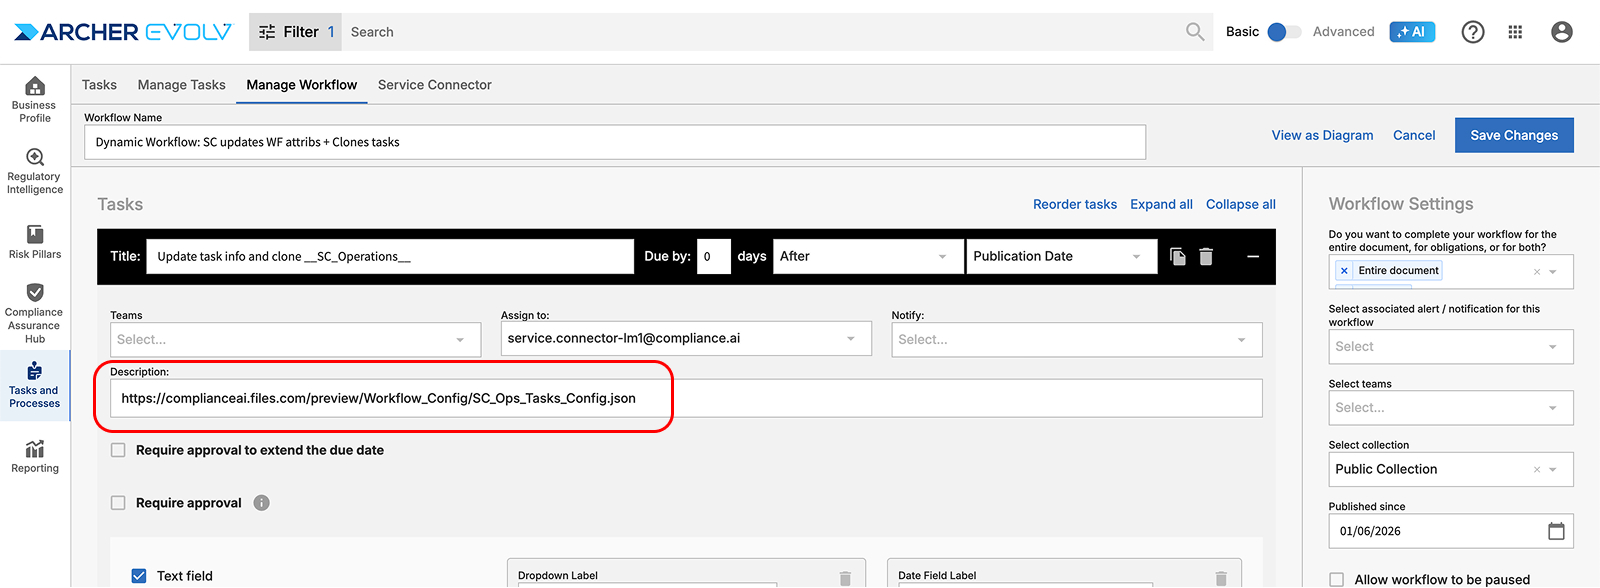Check Require approval to extend due date
This screenshot has width=1600, height=588.
tap(118, 450)
